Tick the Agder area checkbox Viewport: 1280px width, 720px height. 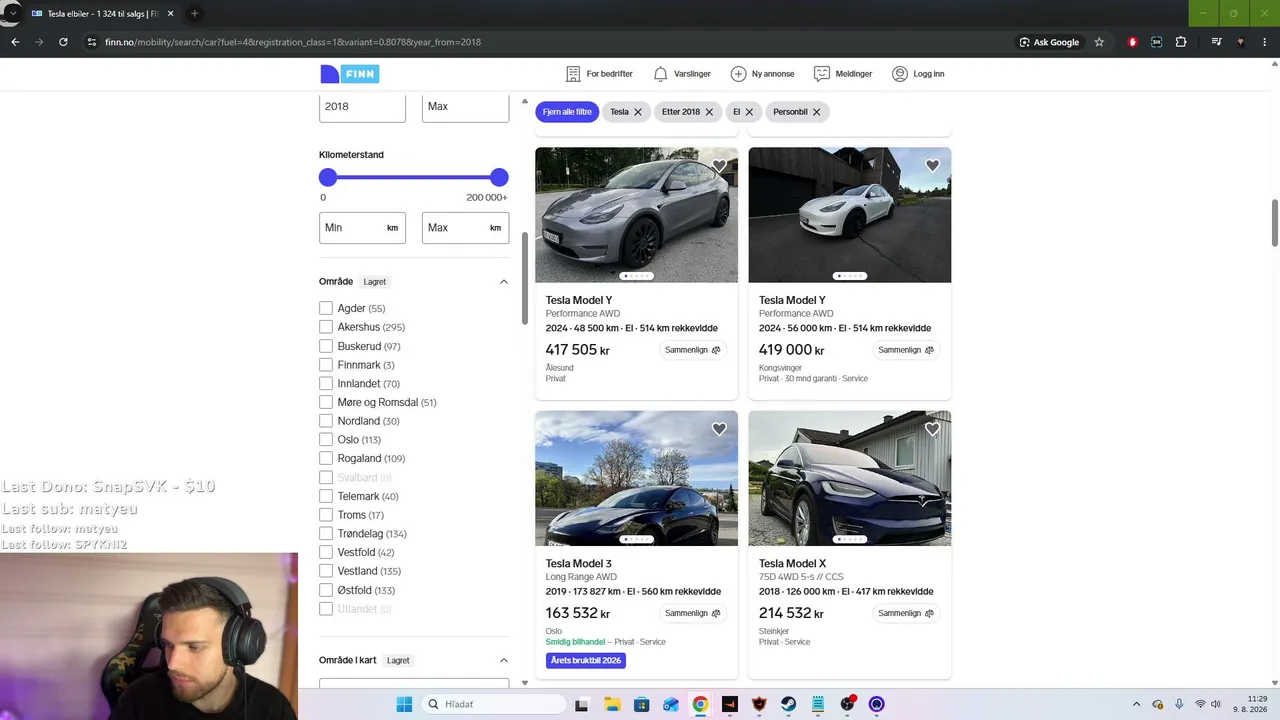[326, 309]
